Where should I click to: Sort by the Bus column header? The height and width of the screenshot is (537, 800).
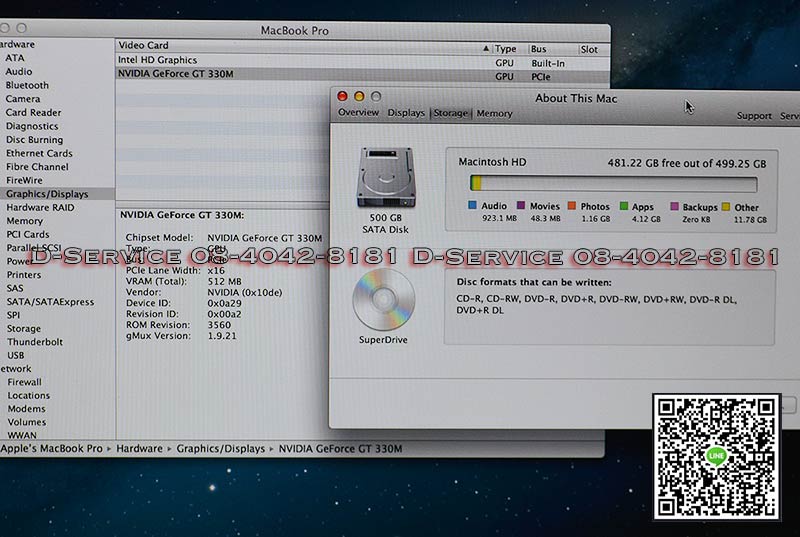click(538, 49)
